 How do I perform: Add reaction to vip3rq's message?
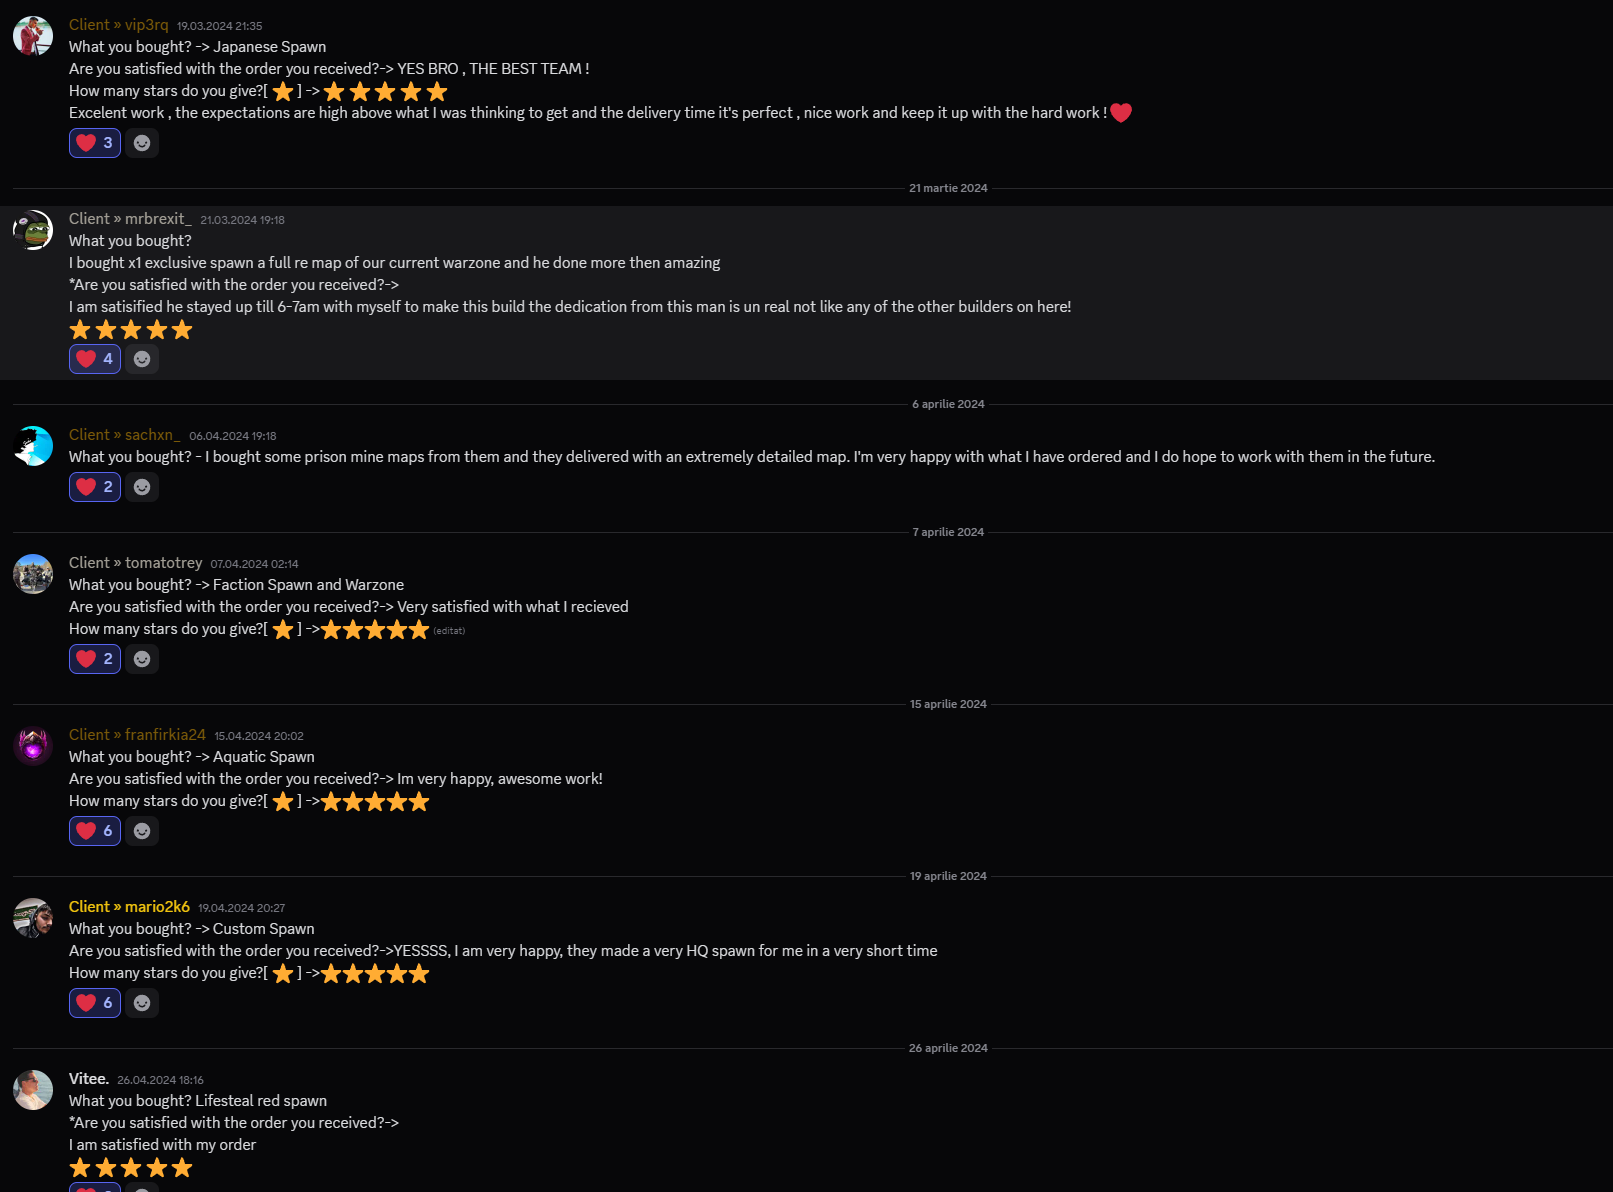point(142,143)
